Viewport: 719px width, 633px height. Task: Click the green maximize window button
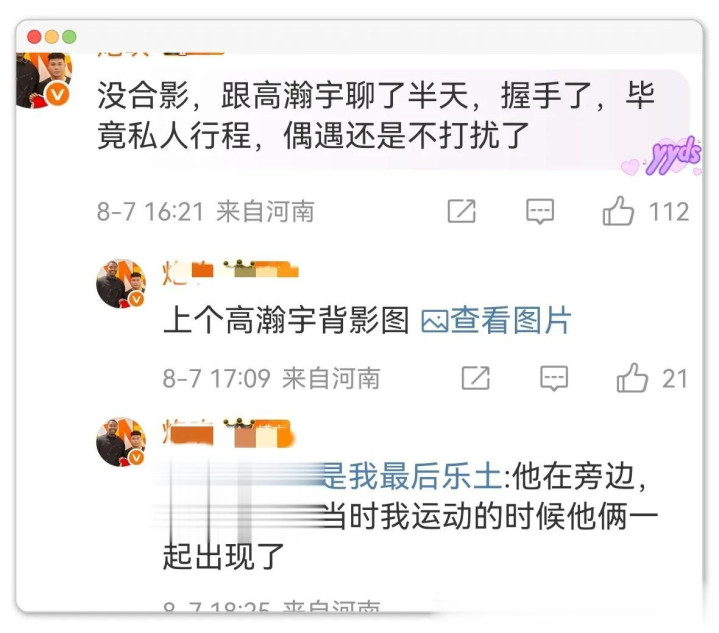(69, 36)
